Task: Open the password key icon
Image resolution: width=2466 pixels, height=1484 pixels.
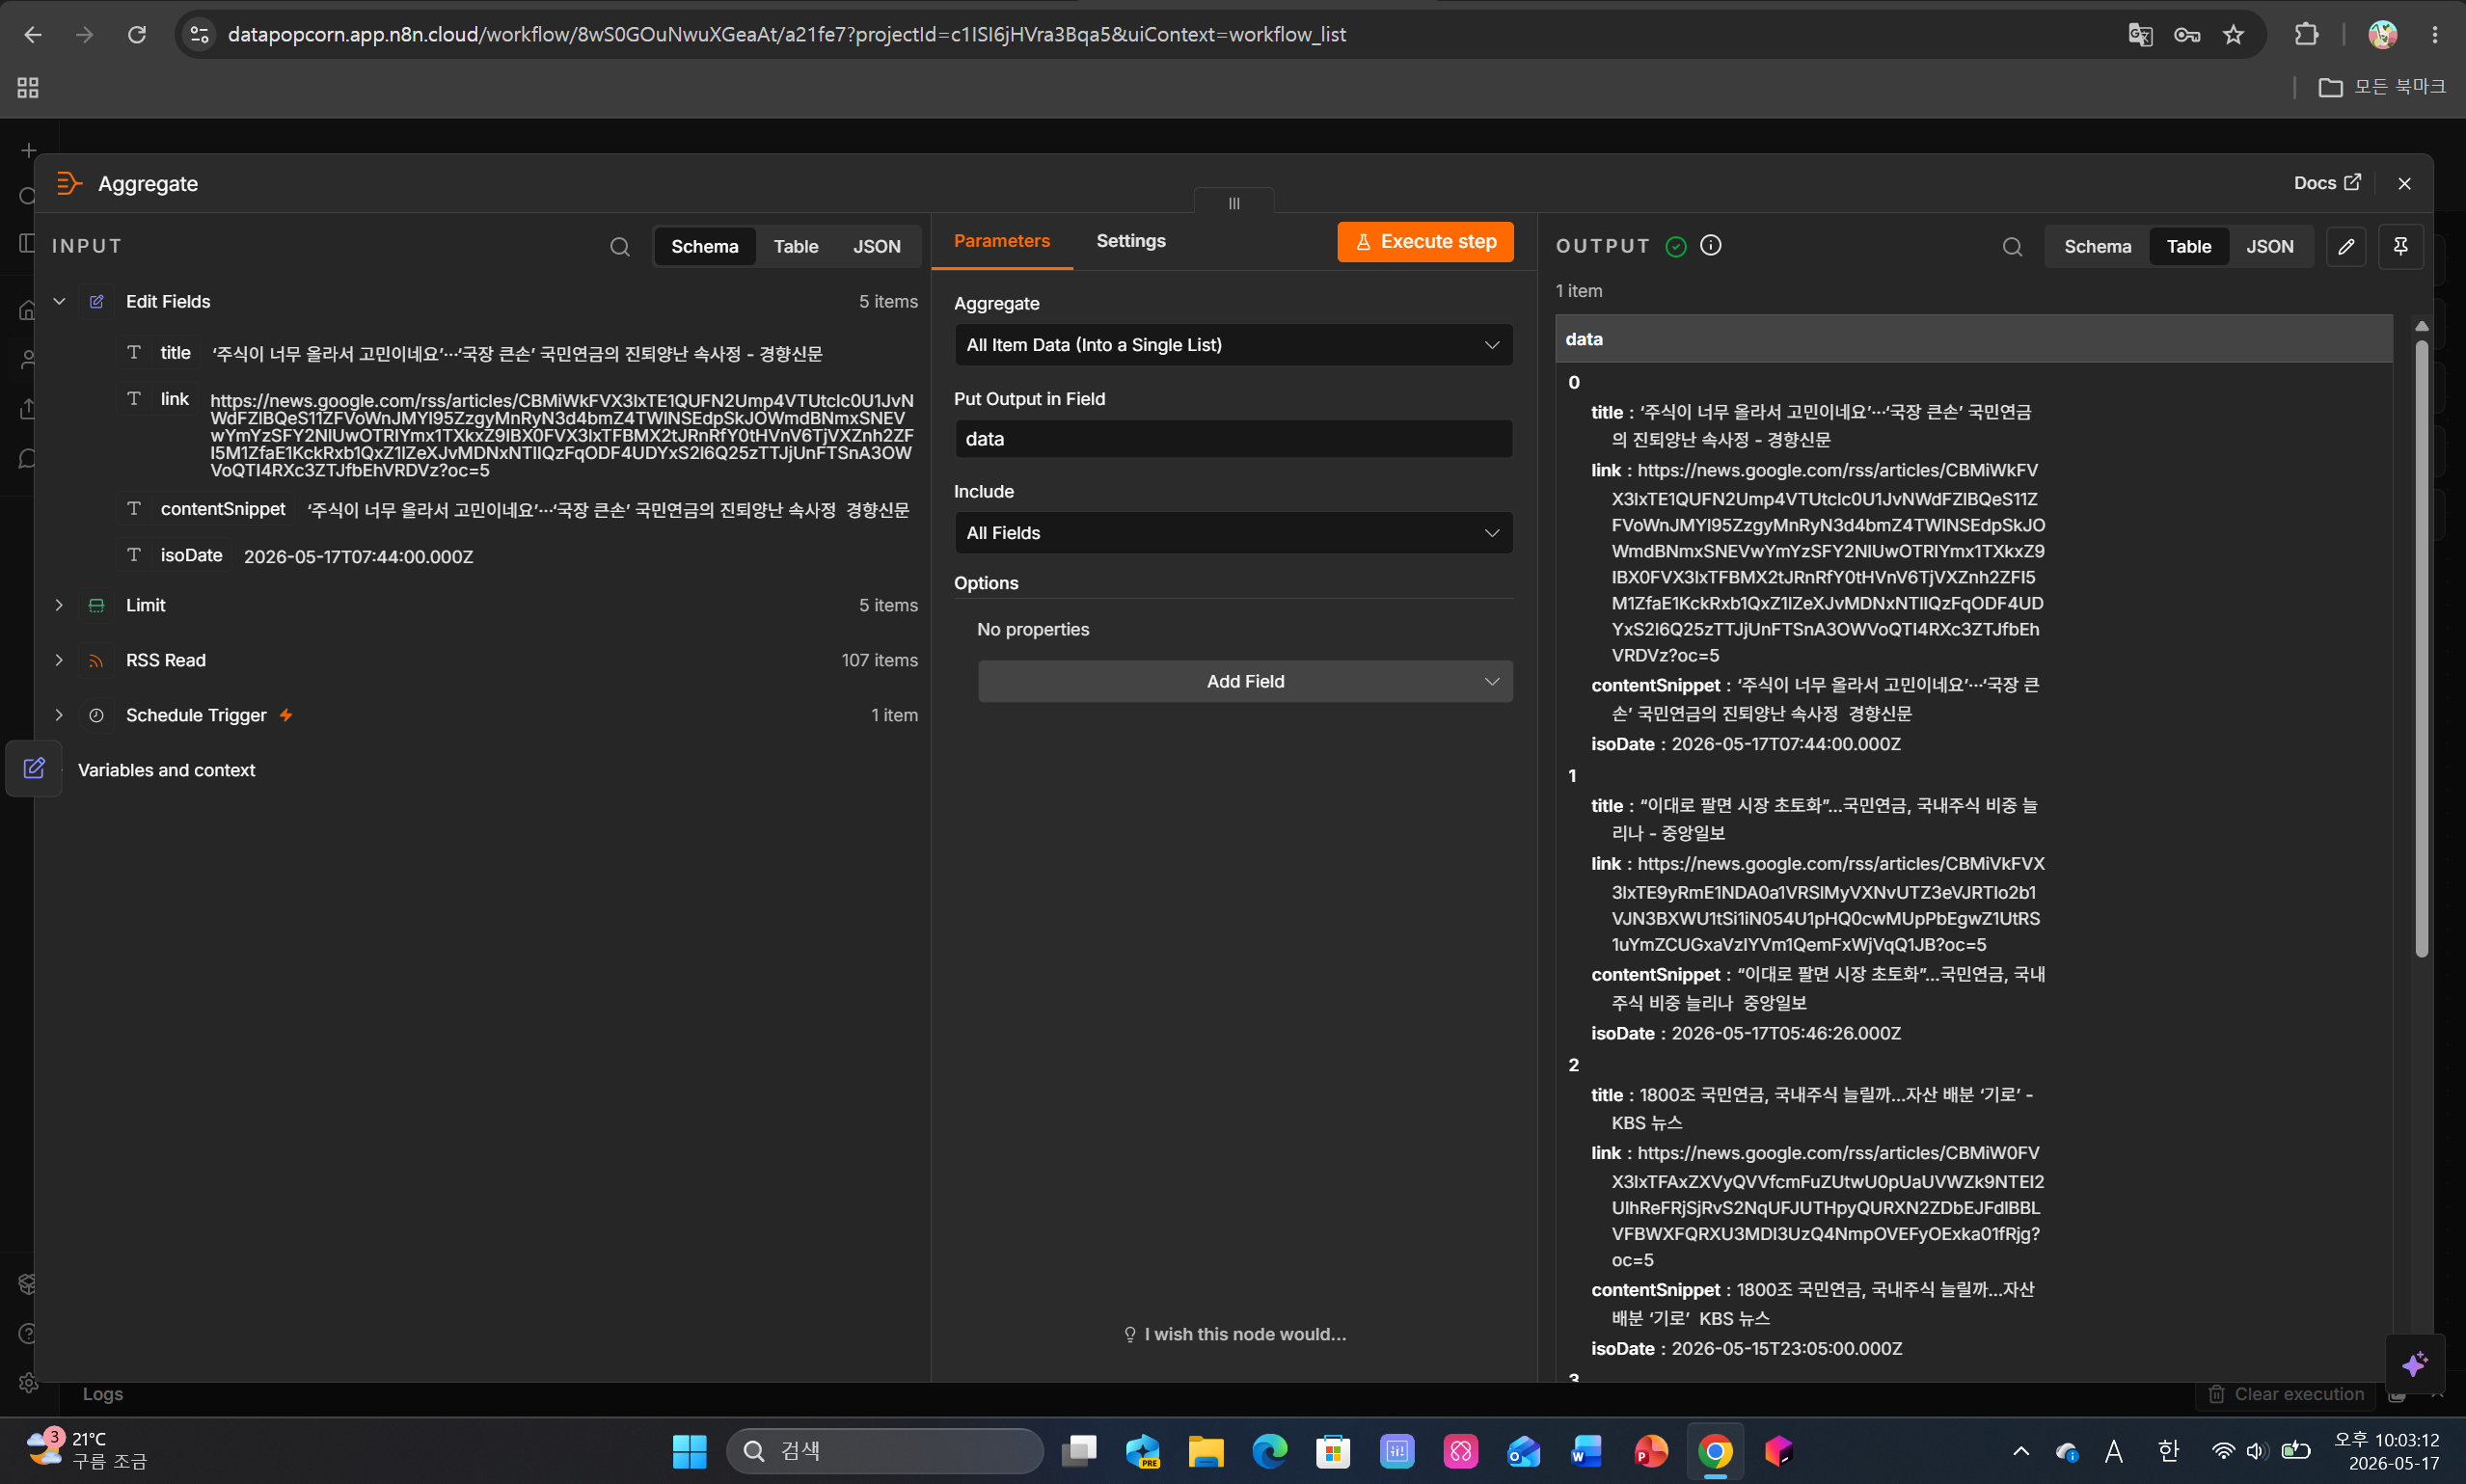Action: pyautogui.click(x=2186, y=34)
